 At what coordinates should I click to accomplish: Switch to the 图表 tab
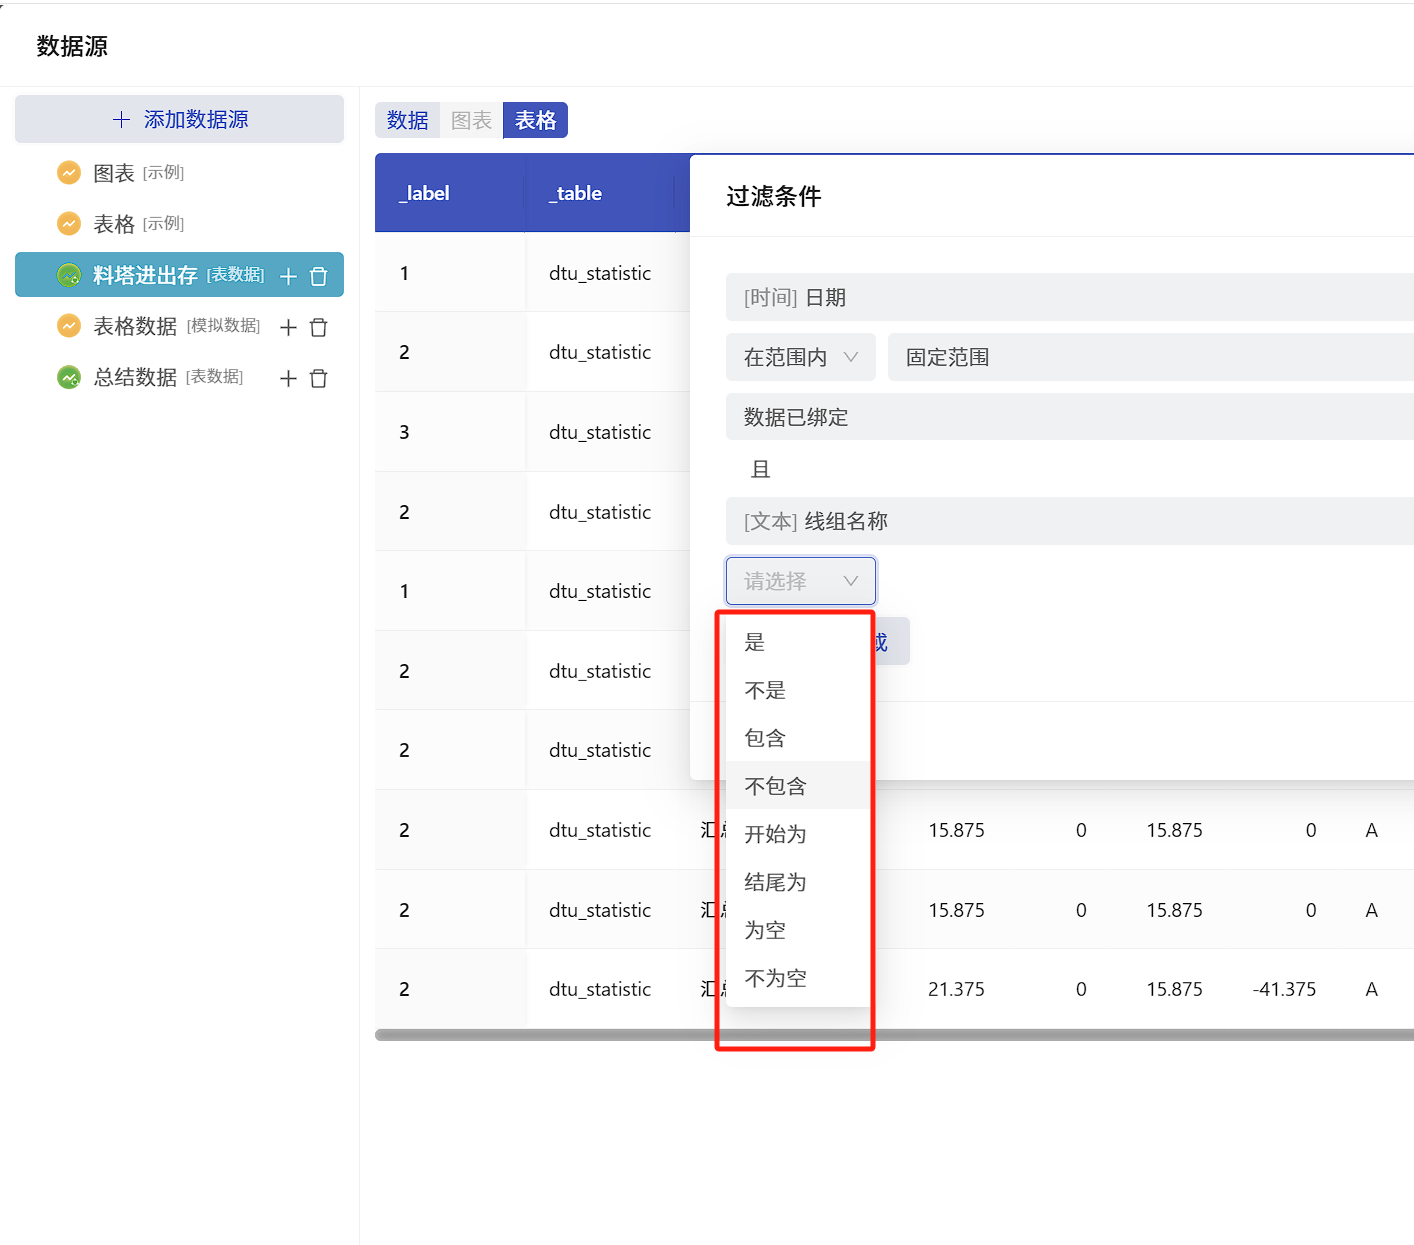point(471,120)
